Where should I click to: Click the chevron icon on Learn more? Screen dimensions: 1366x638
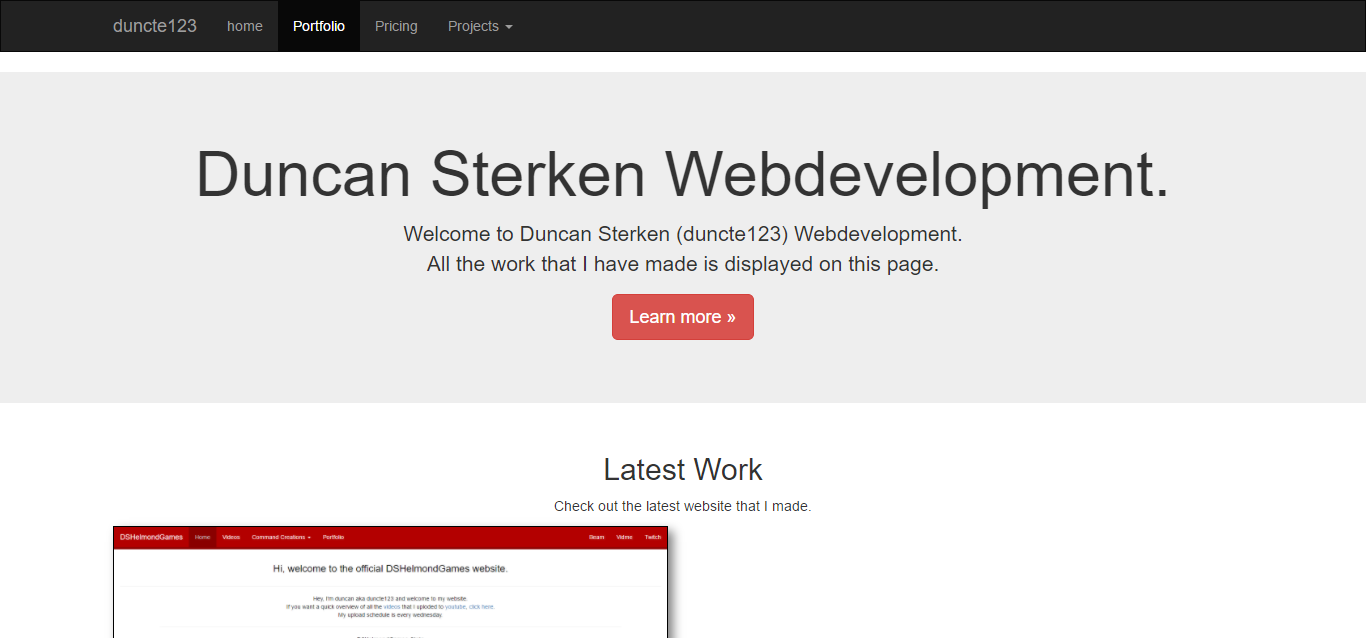tap(729, 317)
